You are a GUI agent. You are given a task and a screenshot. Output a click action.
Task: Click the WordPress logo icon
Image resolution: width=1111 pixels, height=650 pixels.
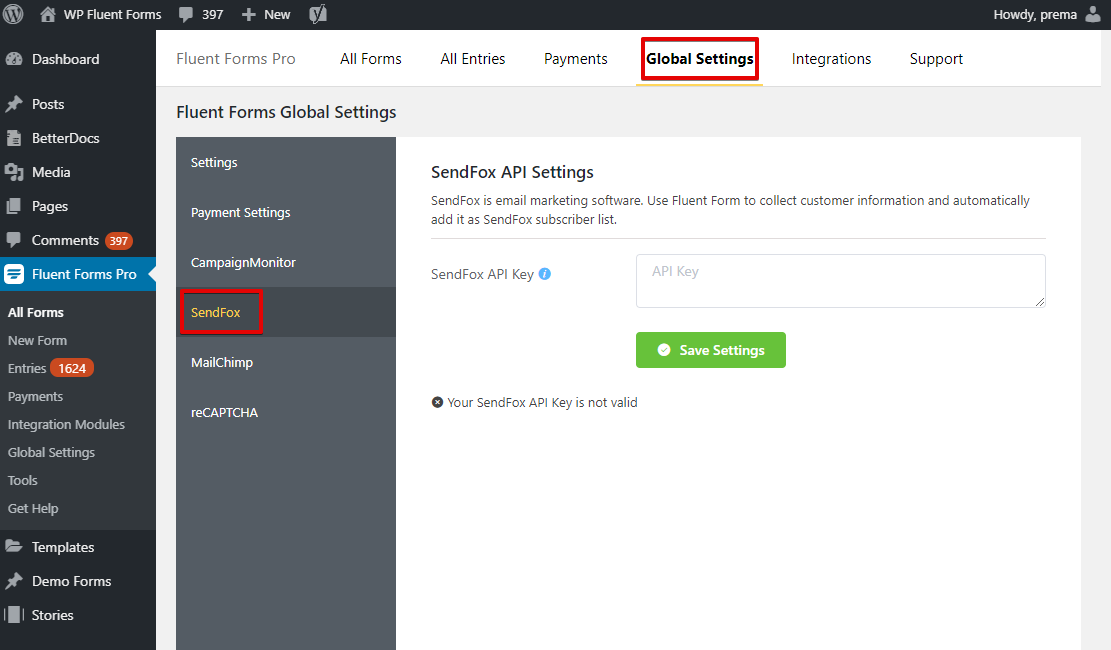[x=13, y=14]
